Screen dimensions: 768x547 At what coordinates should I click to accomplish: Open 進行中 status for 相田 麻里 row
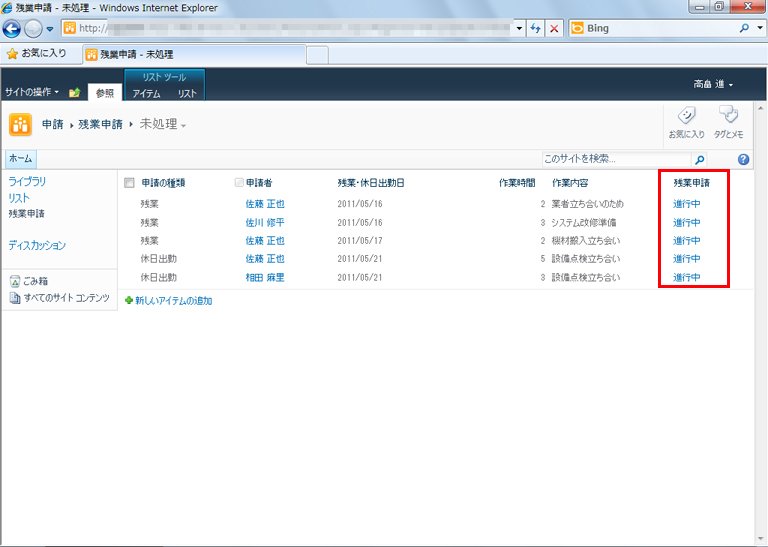[687, 277]
